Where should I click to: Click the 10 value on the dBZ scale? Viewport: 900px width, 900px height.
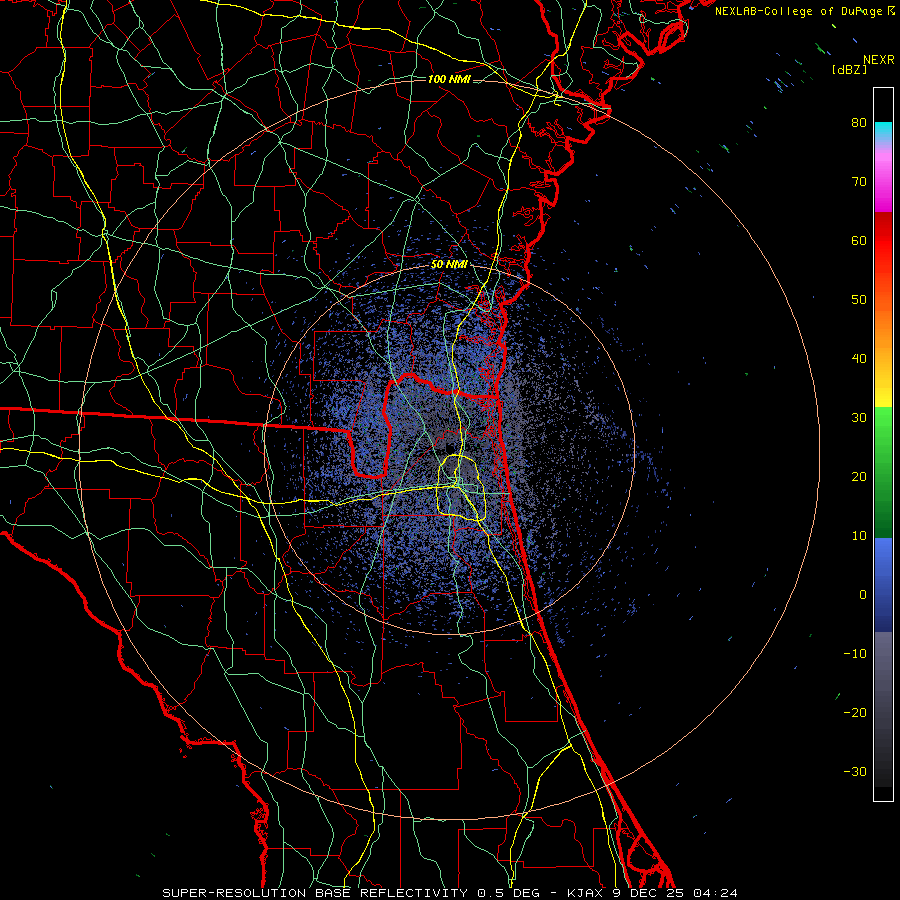(859, 536)
